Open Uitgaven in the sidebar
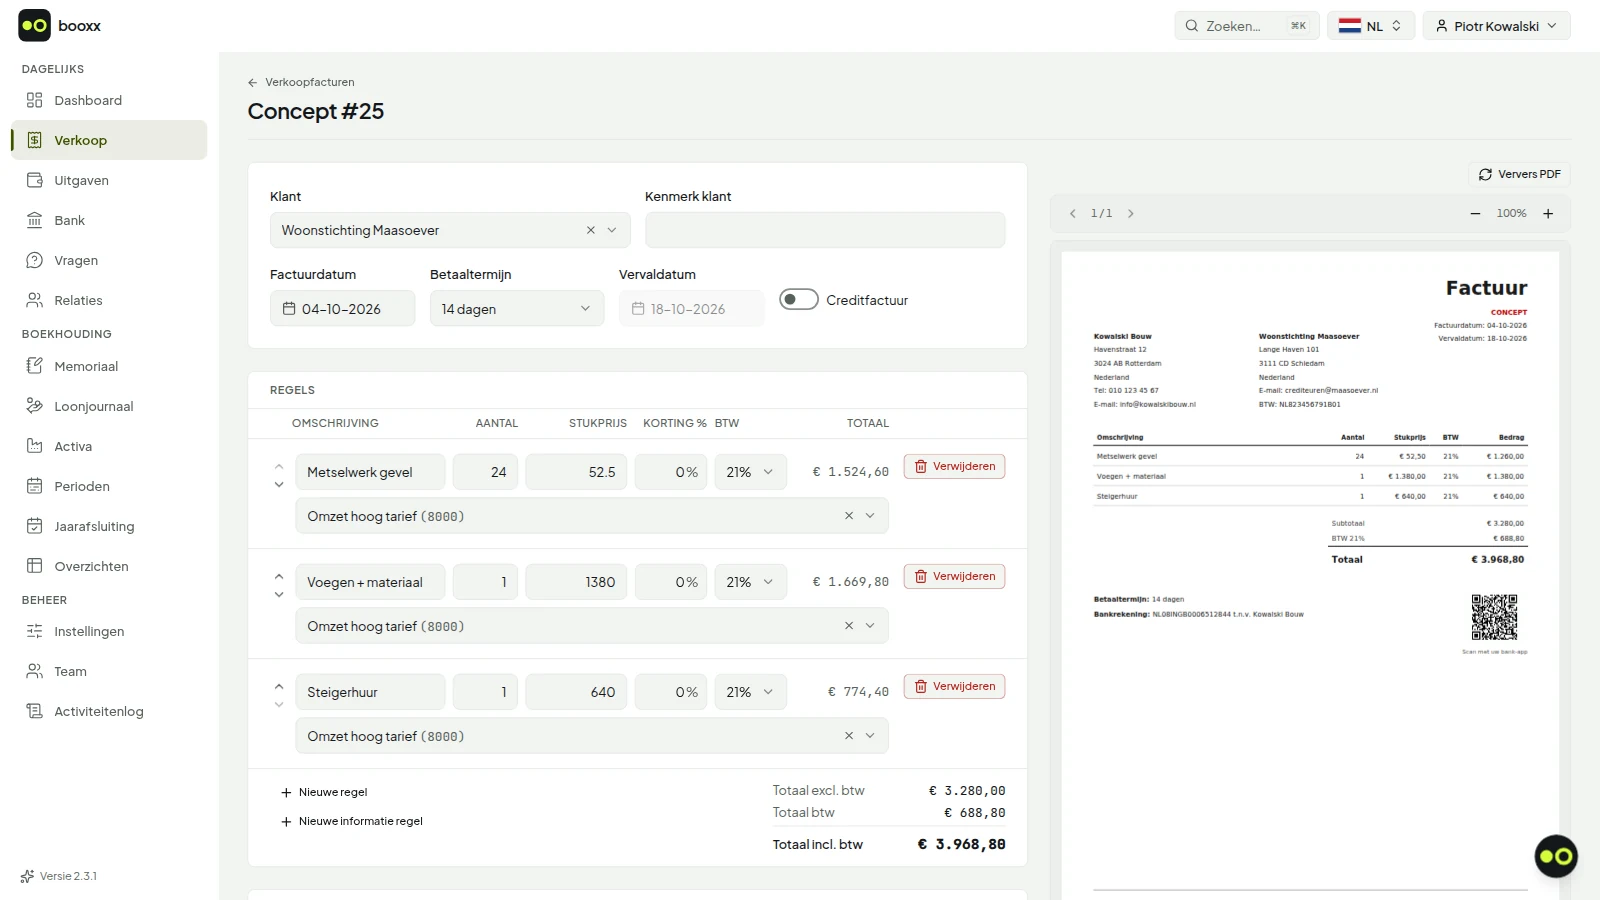The height and width of the screenshot is (900, 1600). 109,180
